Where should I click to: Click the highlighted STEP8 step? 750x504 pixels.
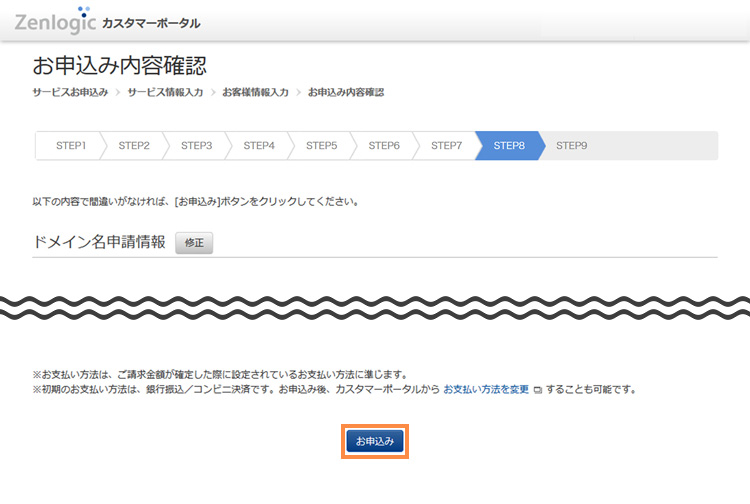pos(509,146)
